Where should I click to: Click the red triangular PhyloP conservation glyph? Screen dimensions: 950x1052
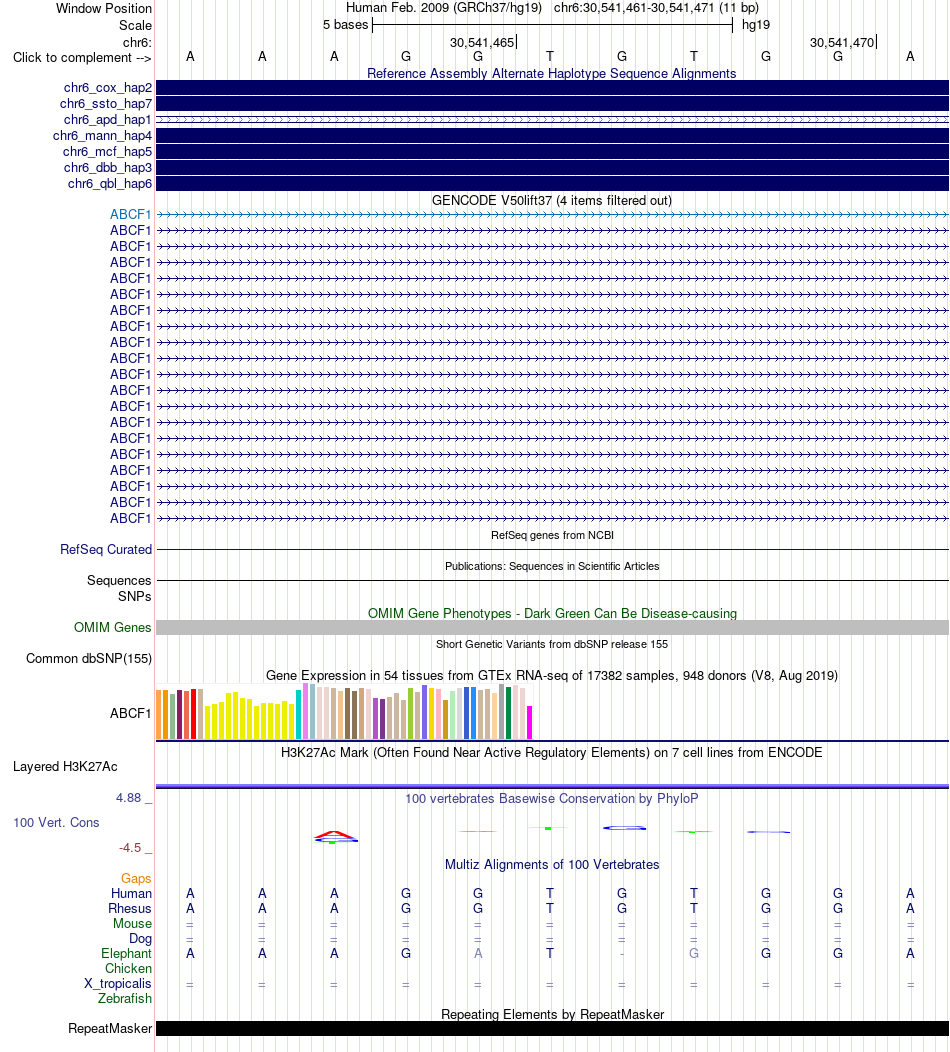[x=335, y=835]
